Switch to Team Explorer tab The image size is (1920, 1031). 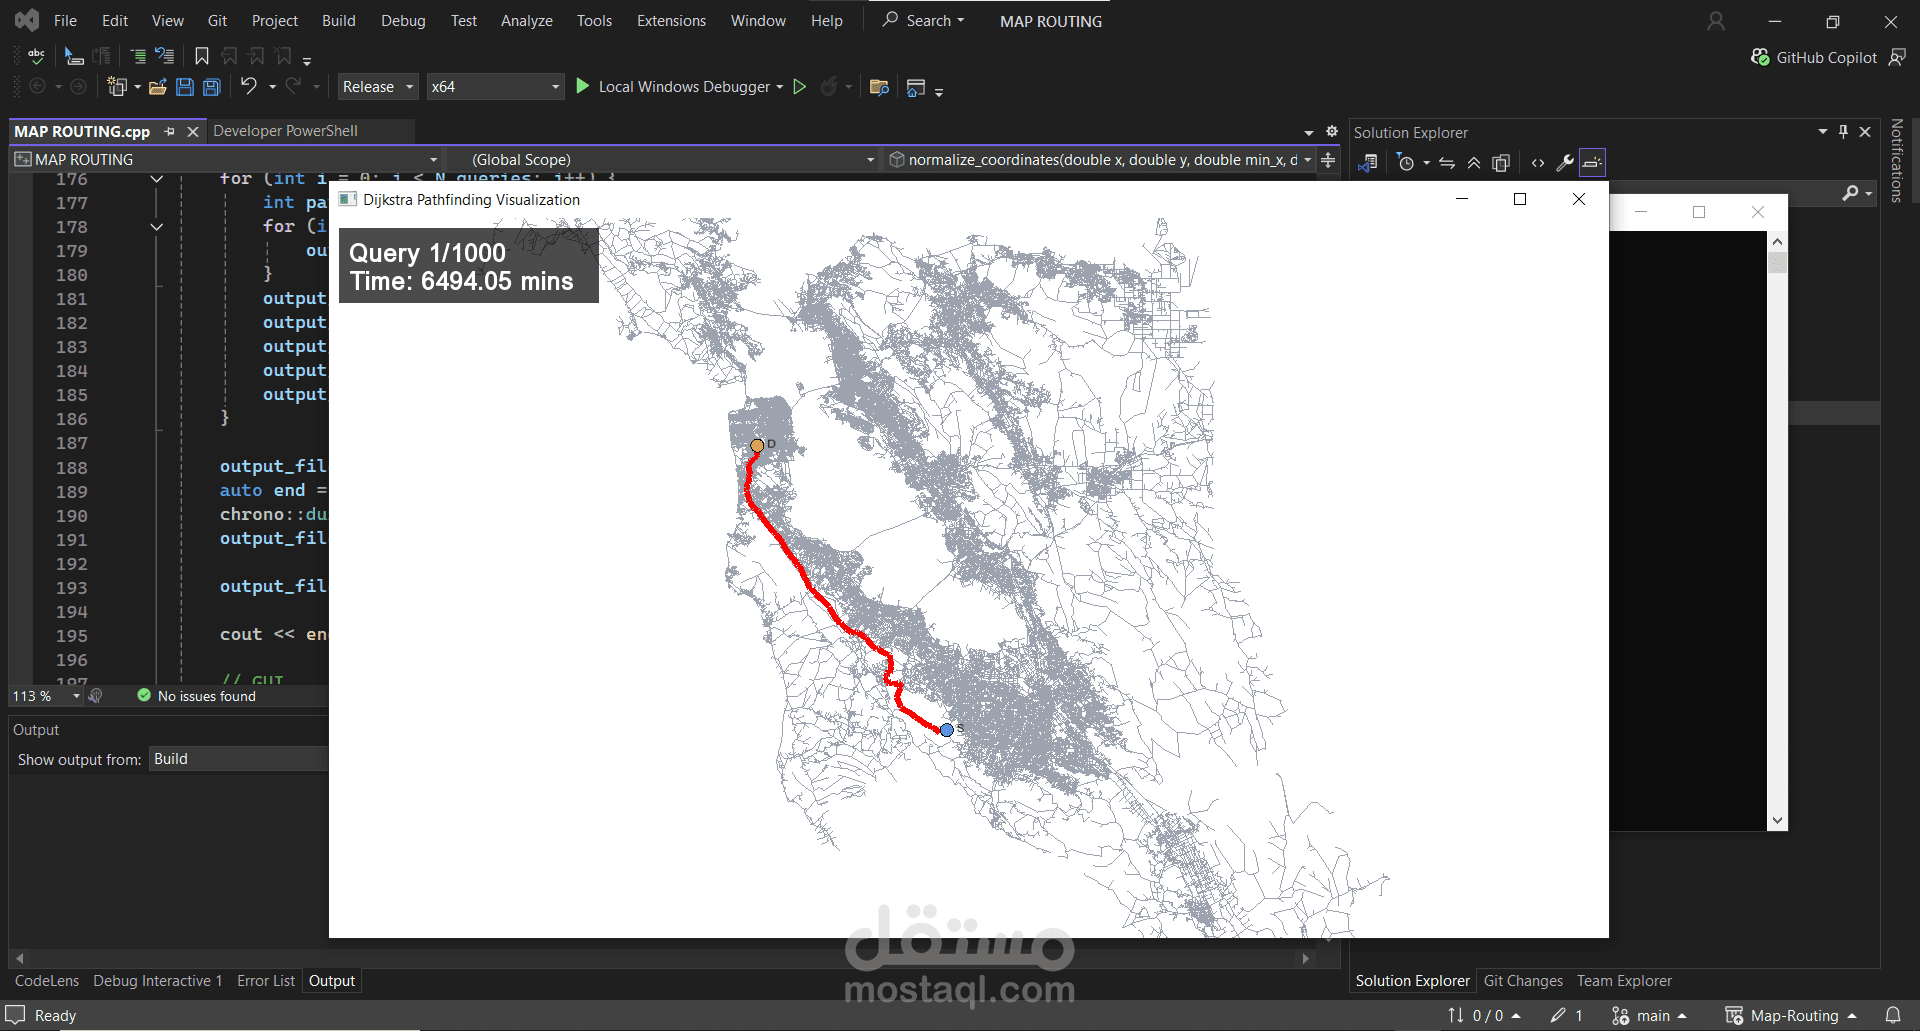coord(1624,981)
